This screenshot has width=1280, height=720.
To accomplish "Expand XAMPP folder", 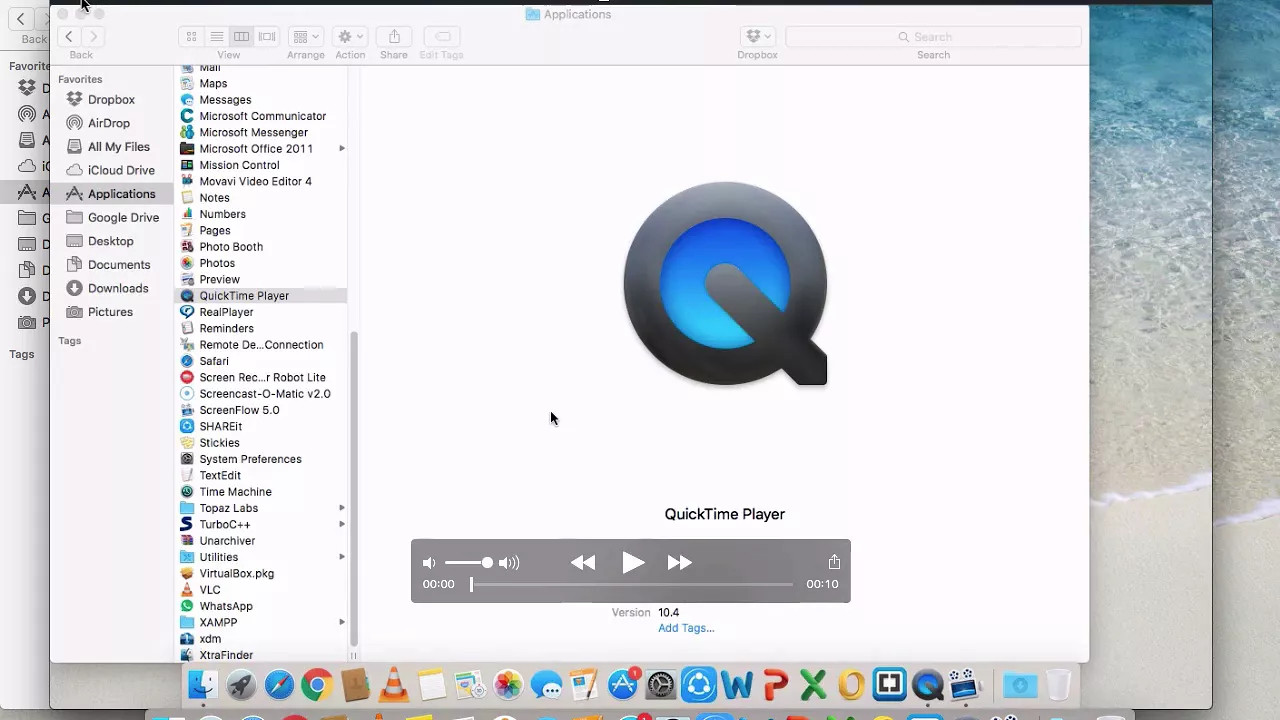I will [x=342, y=622].
